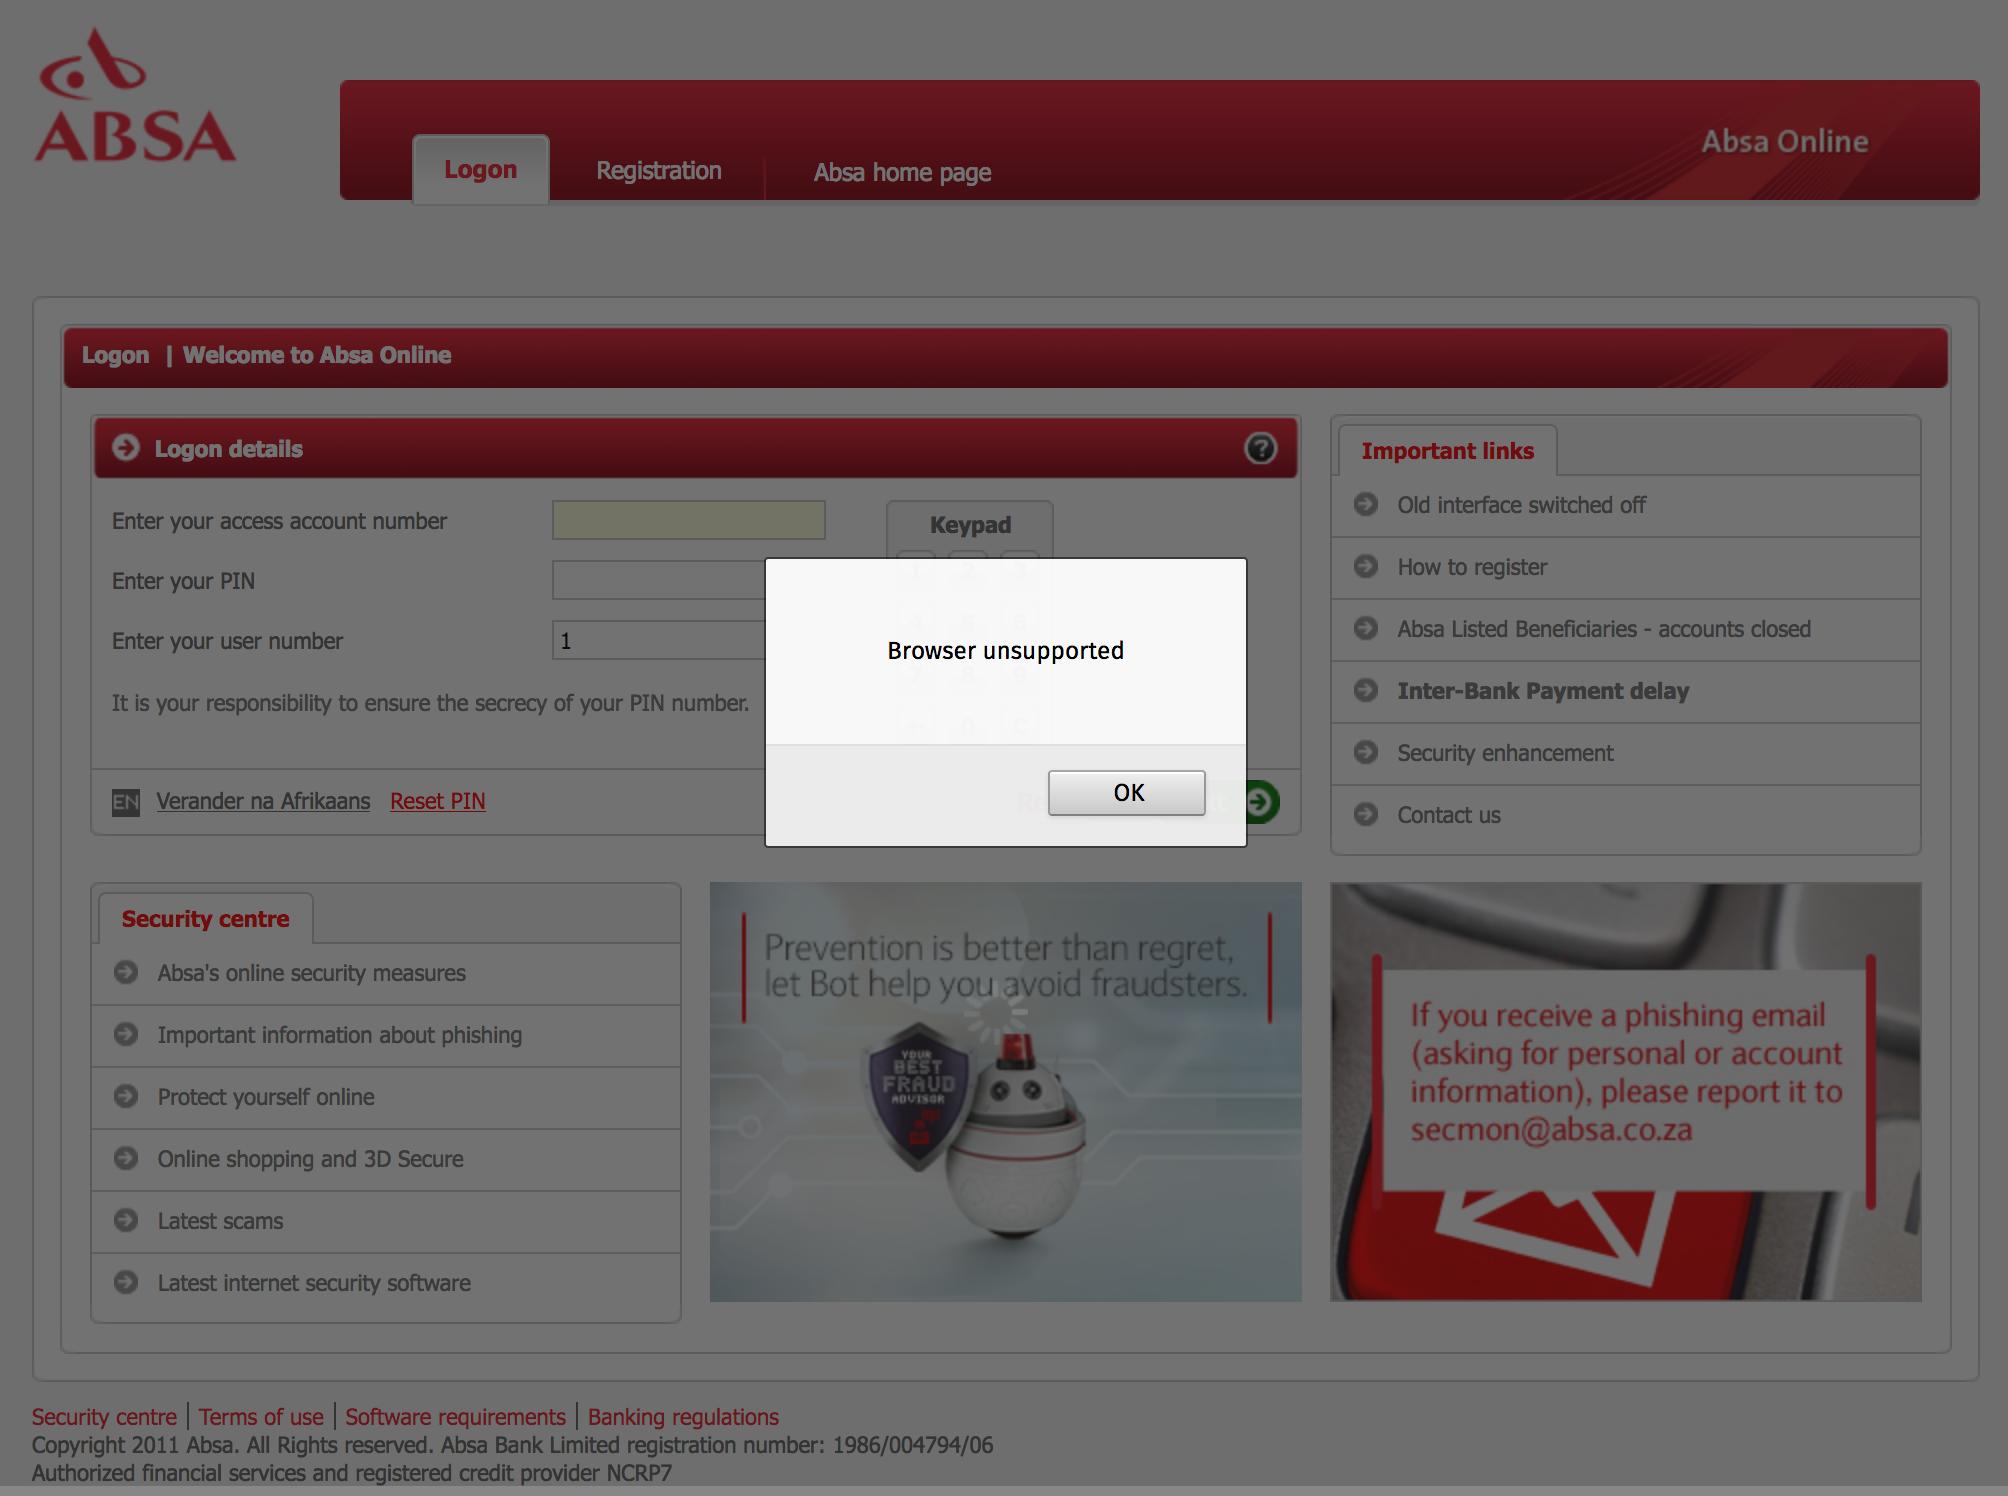Click arrow icon next to Absa's online security measures

point(126,972)
